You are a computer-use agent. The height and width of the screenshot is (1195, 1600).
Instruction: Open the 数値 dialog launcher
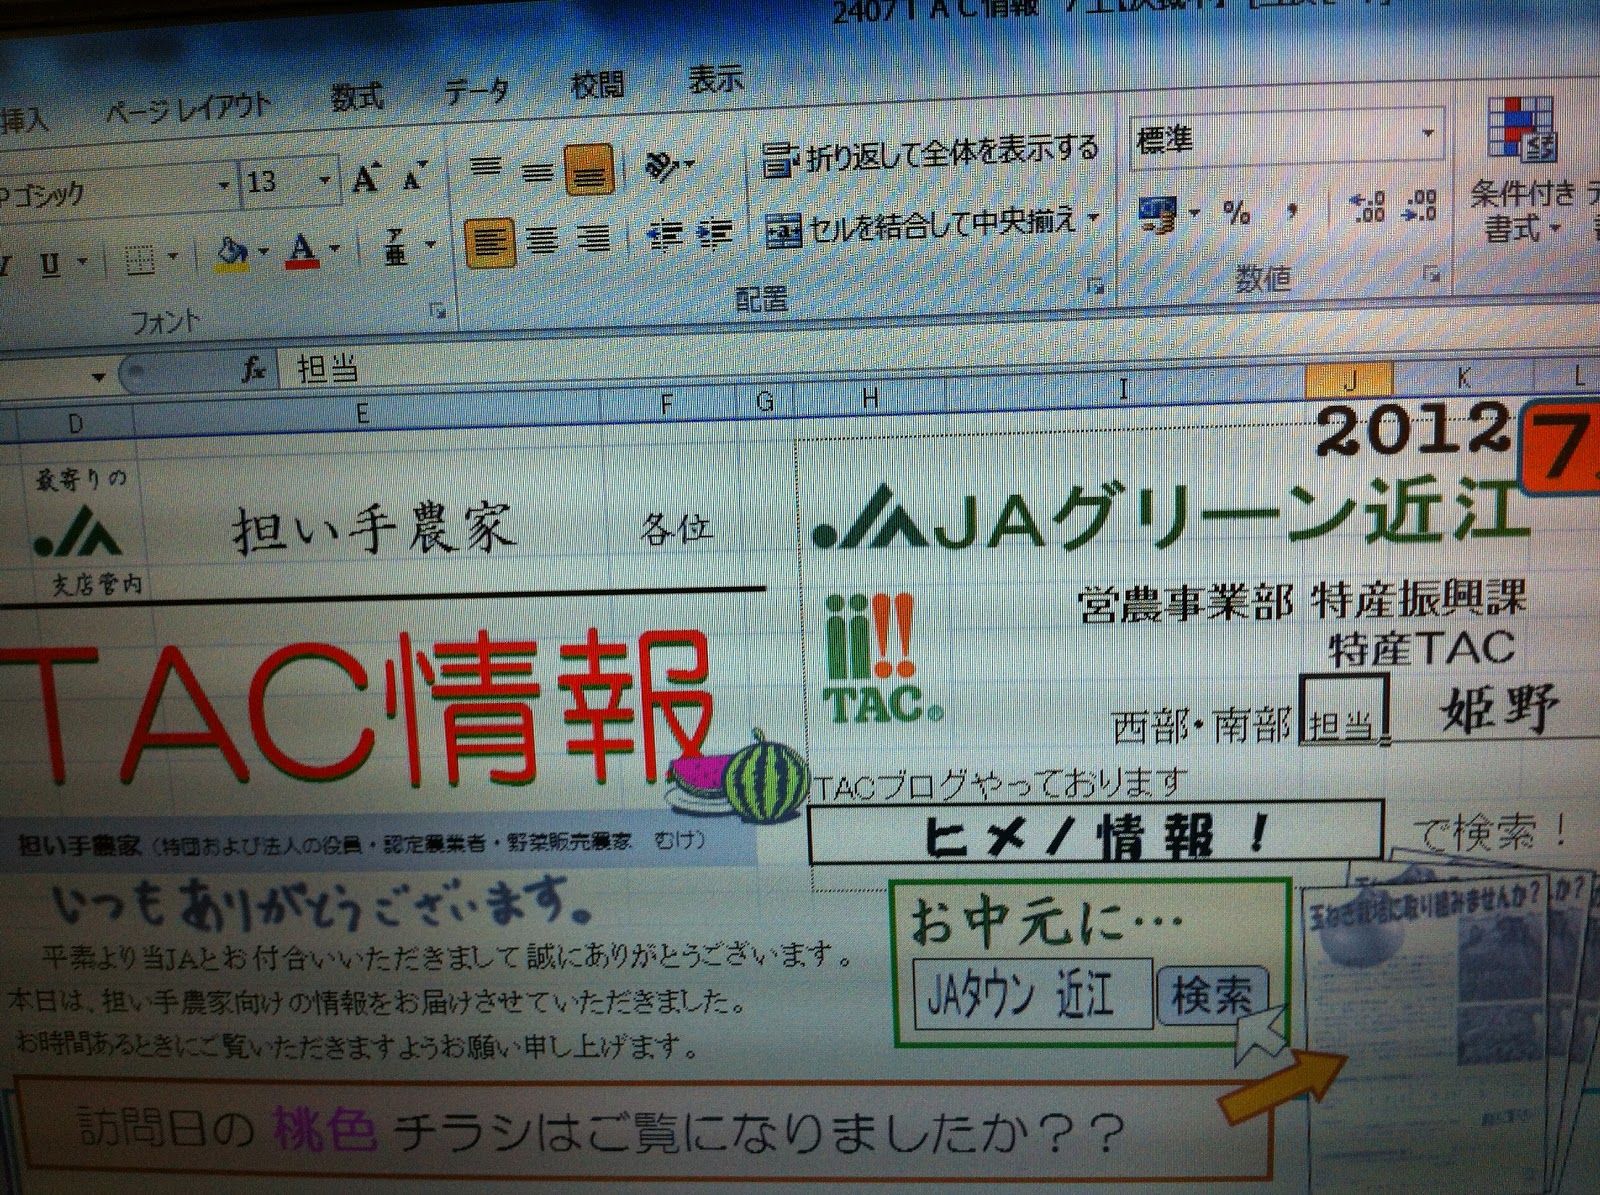tap(1433, 273)
